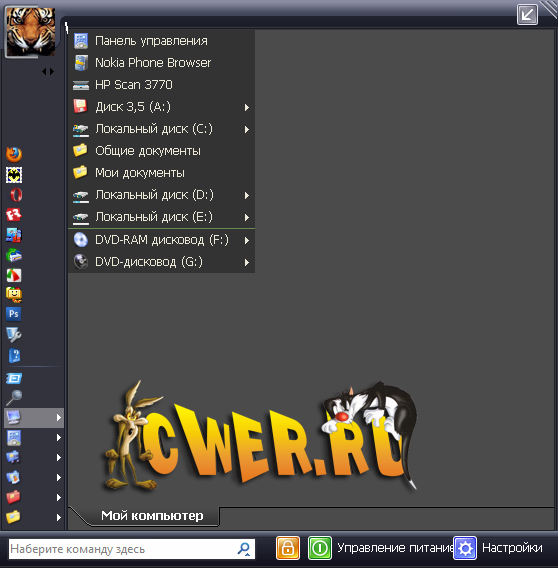This screenshot has height=568, width=558.
Task: Open the blue help book icon
Action: 14,355
